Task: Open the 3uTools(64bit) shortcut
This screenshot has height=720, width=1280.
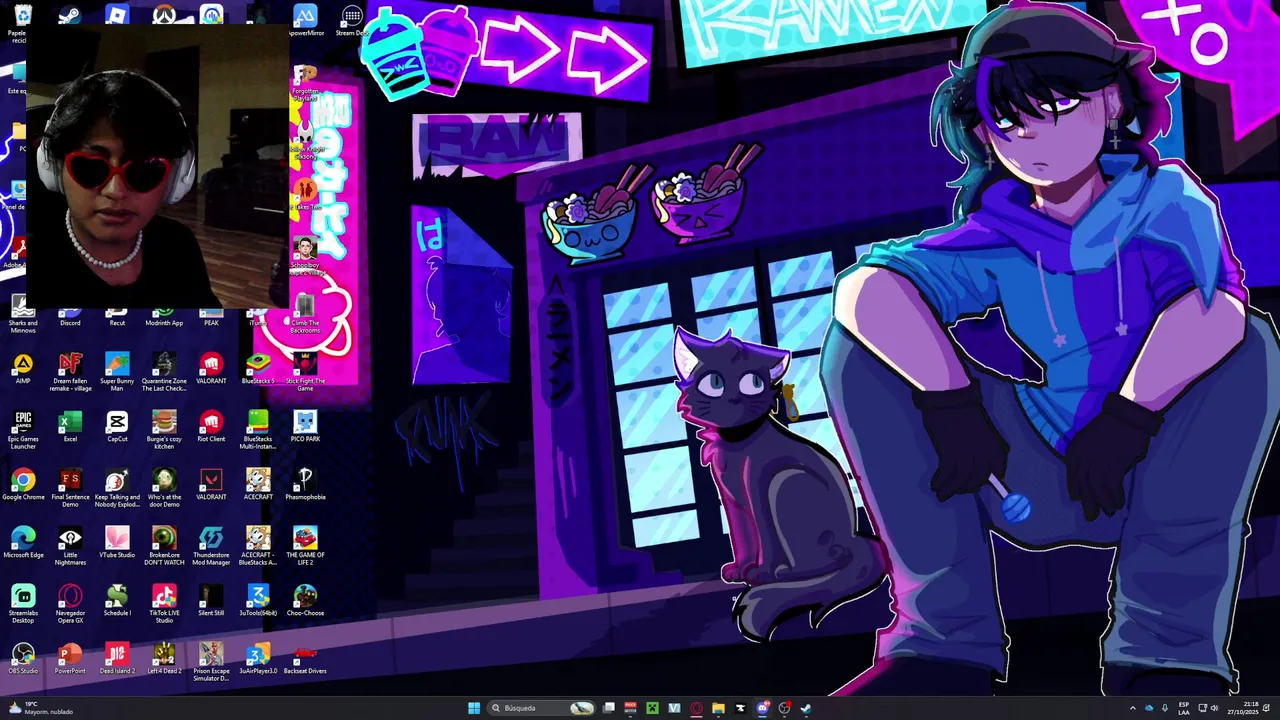Action: pyautogui.click(x=258, y=600)
